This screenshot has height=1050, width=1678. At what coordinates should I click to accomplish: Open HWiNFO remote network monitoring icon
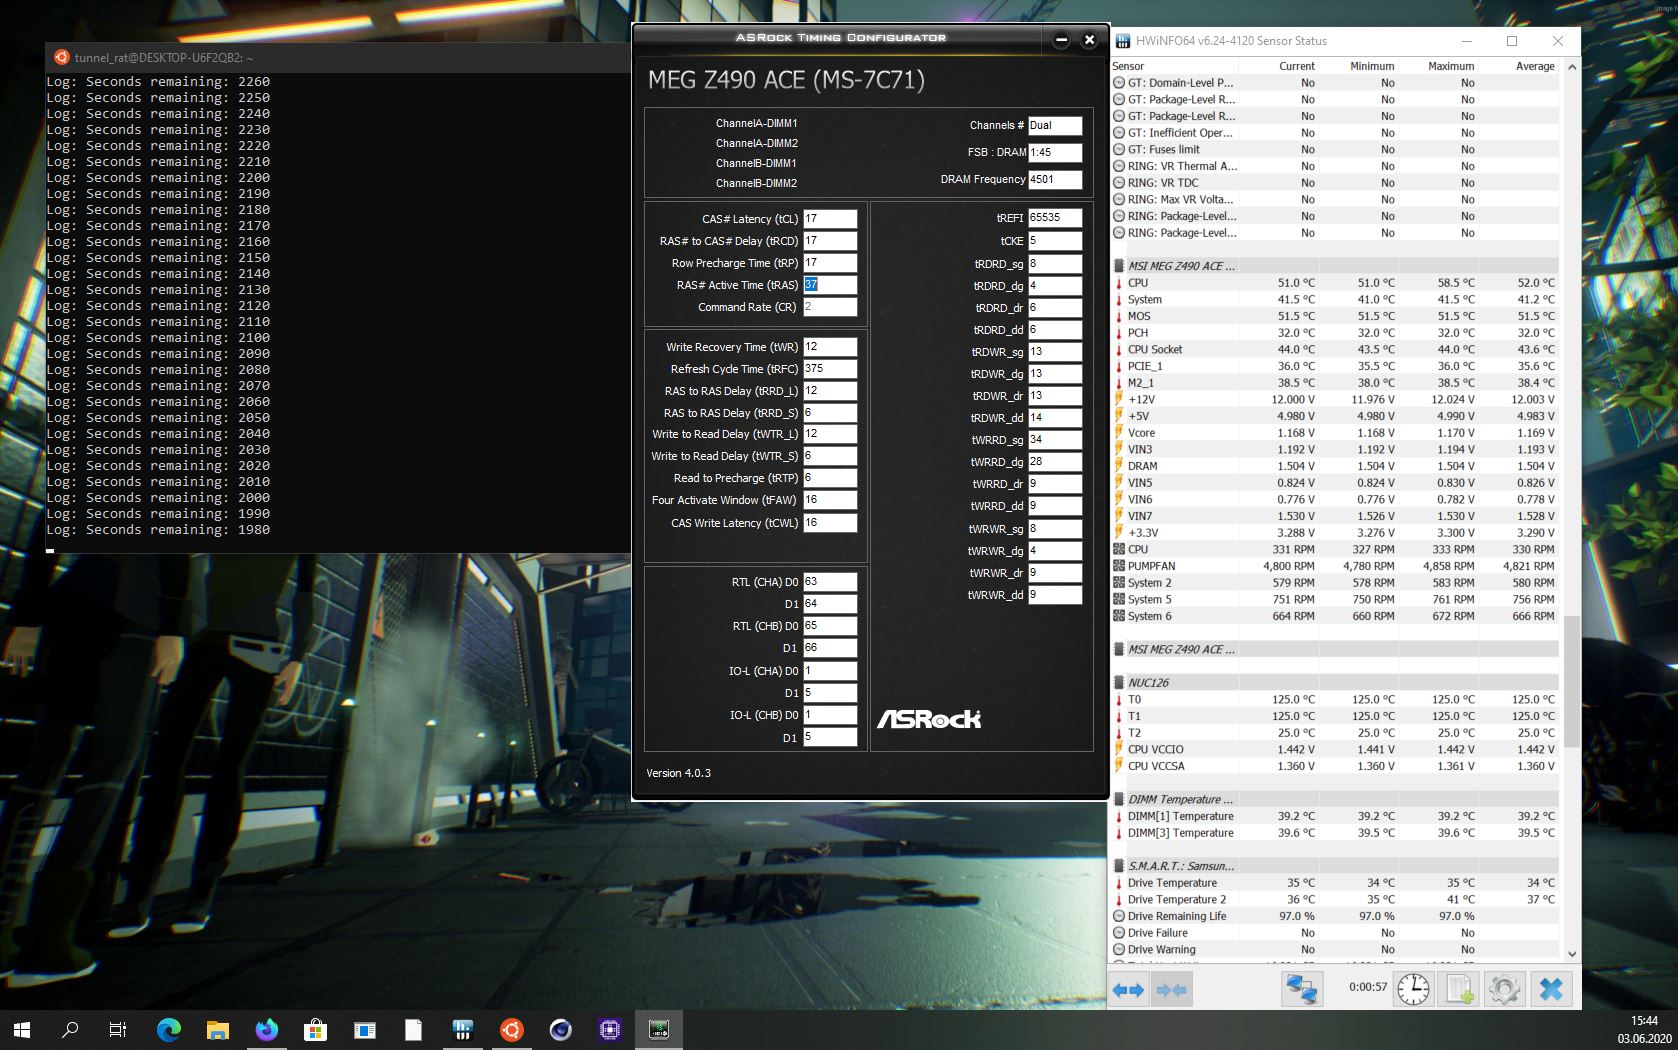pos(1302,989)
